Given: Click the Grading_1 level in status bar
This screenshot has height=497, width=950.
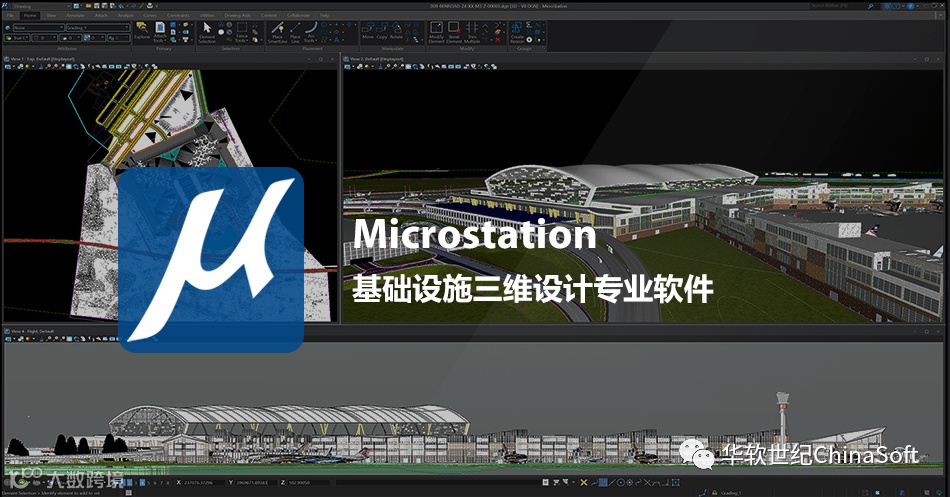Looking at the screenshot, I should (x=731, y=493).
